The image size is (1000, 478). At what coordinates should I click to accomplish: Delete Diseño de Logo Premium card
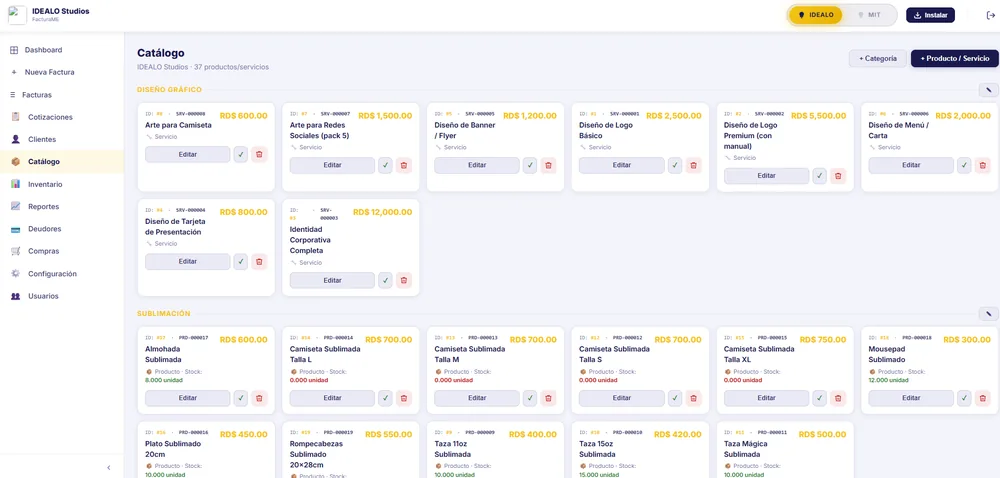[x=838, y=176]
